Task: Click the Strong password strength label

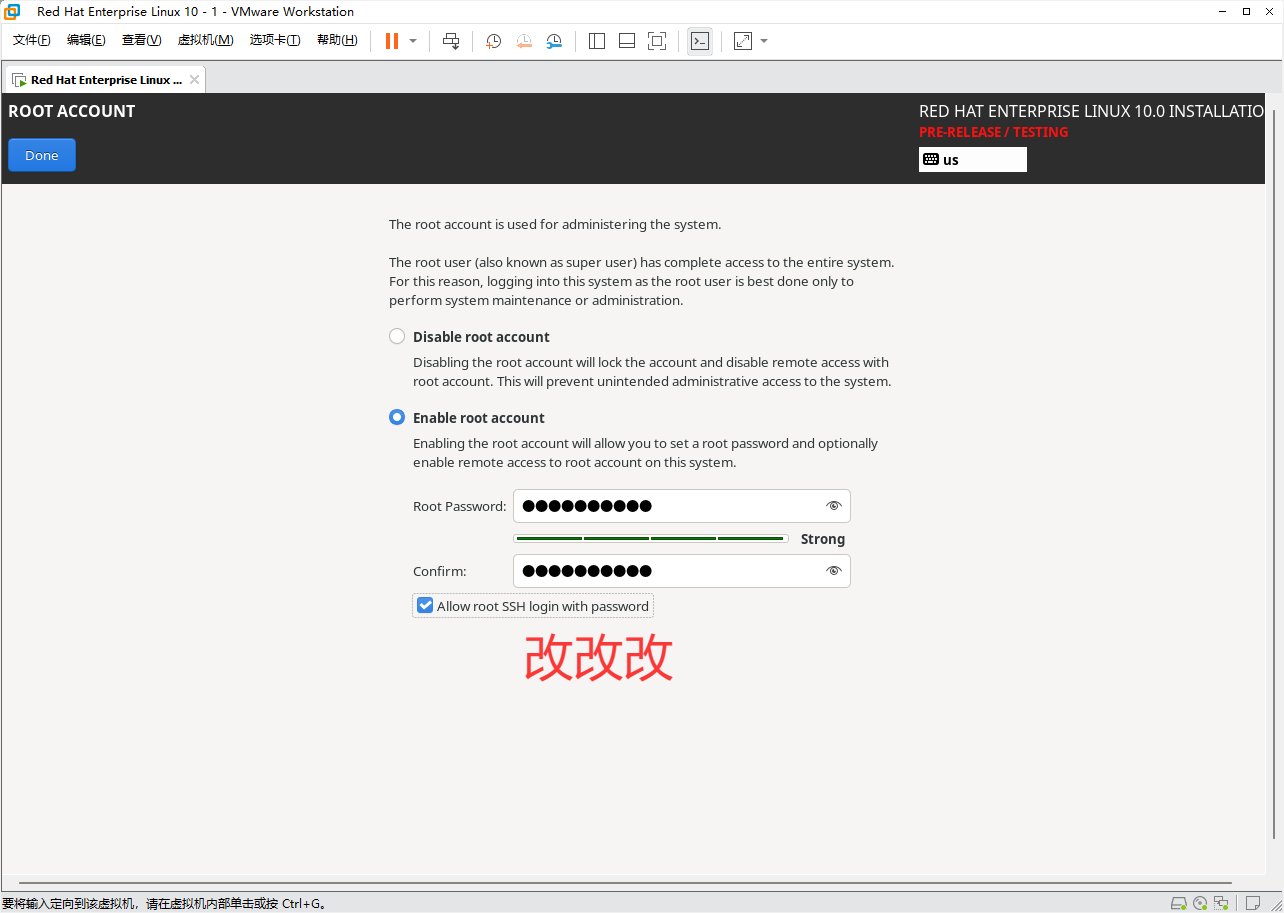Action: tap(823, 539)
